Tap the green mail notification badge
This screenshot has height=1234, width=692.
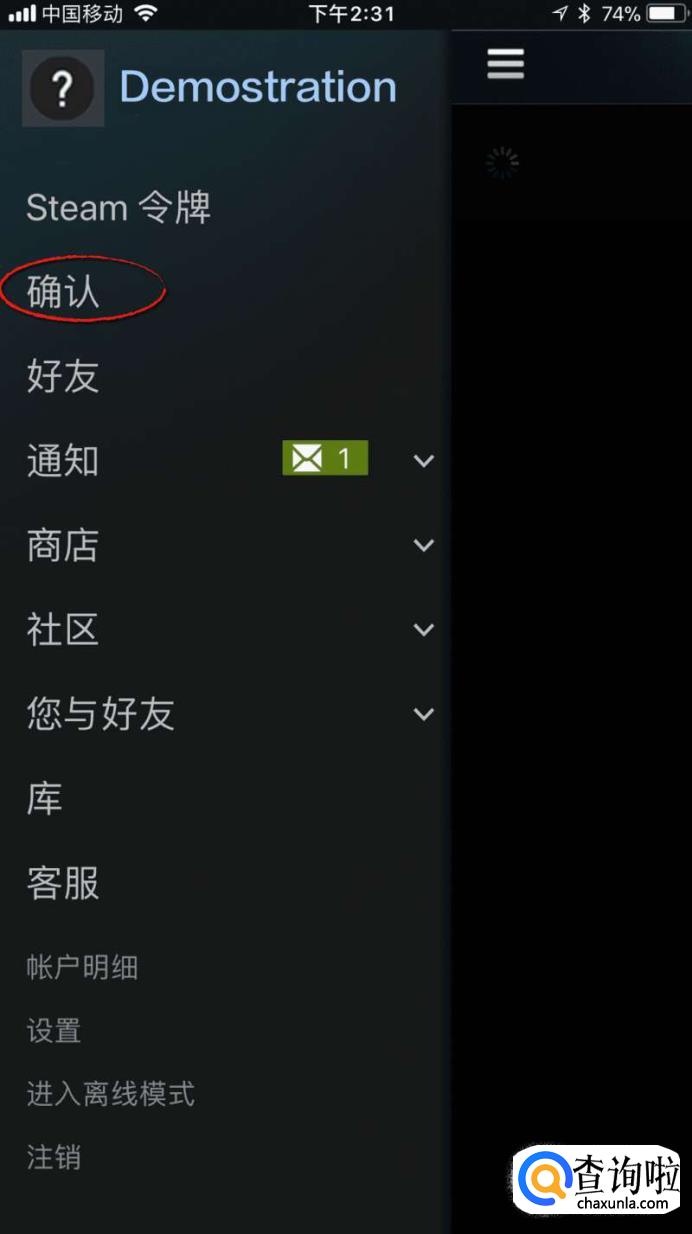(x=325, y=458)
